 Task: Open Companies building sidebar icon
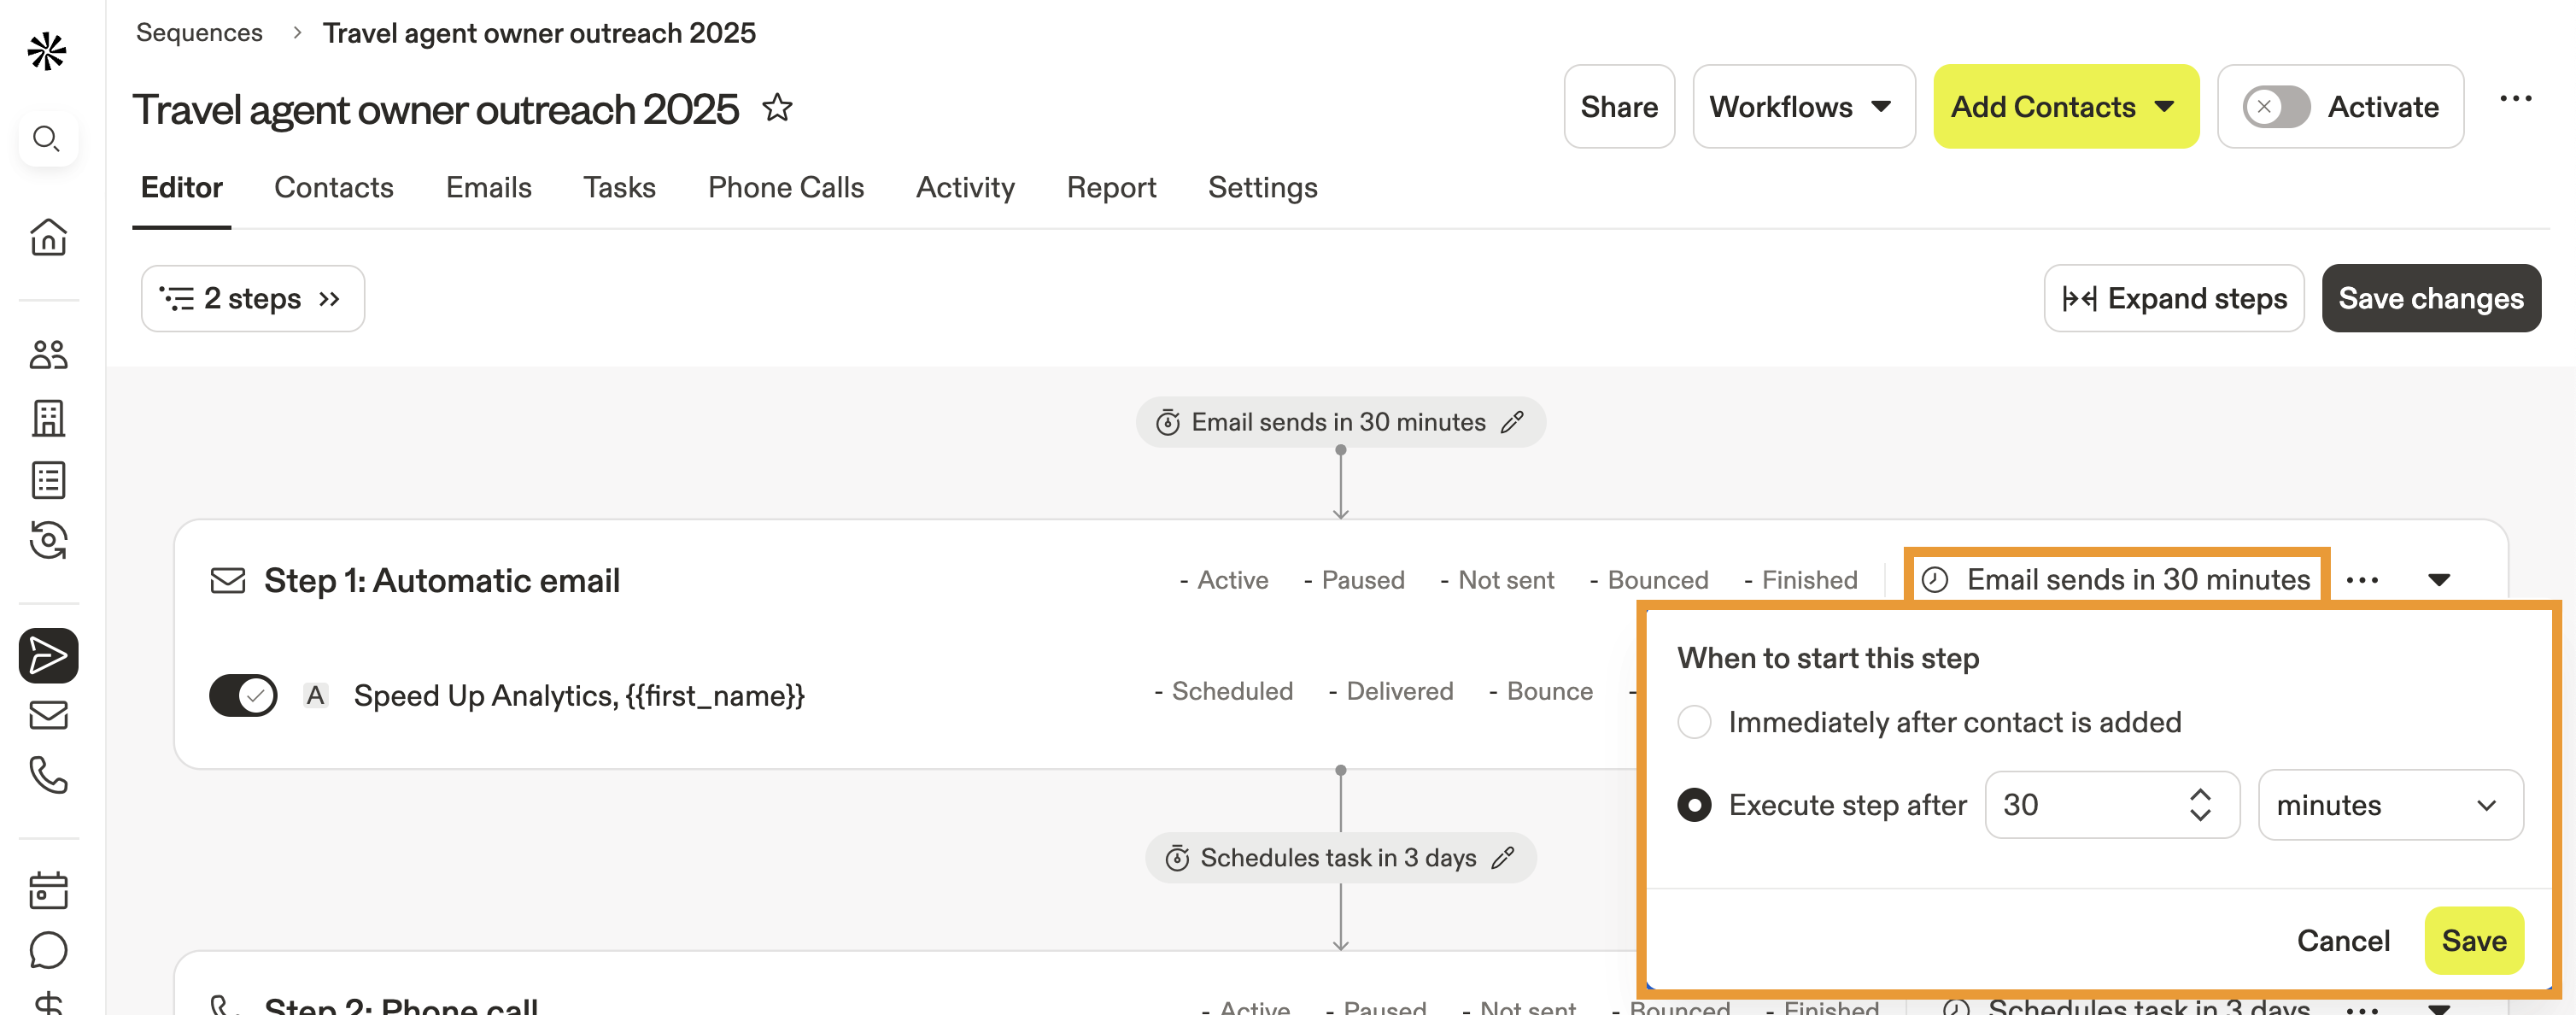(x=48, y=418)
